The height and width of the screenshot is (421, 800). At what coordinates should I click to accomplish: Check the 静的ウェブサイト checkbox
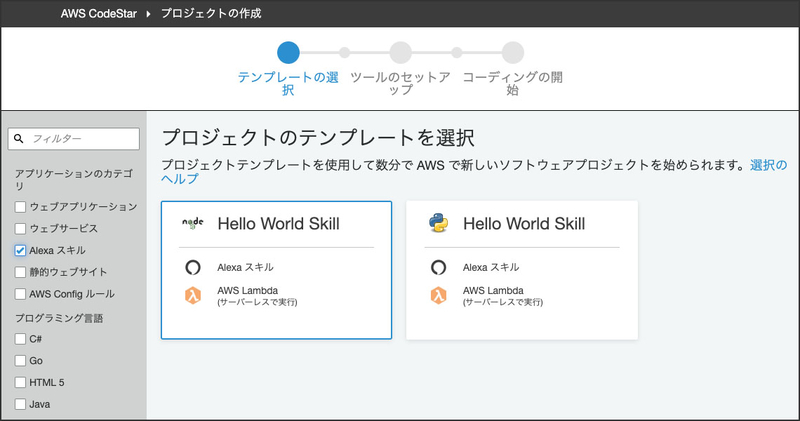point(20,272)
